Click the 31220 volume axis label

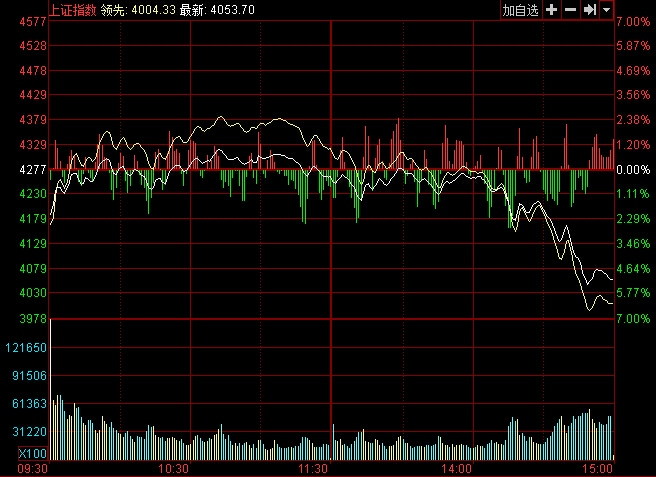[30, 431]
